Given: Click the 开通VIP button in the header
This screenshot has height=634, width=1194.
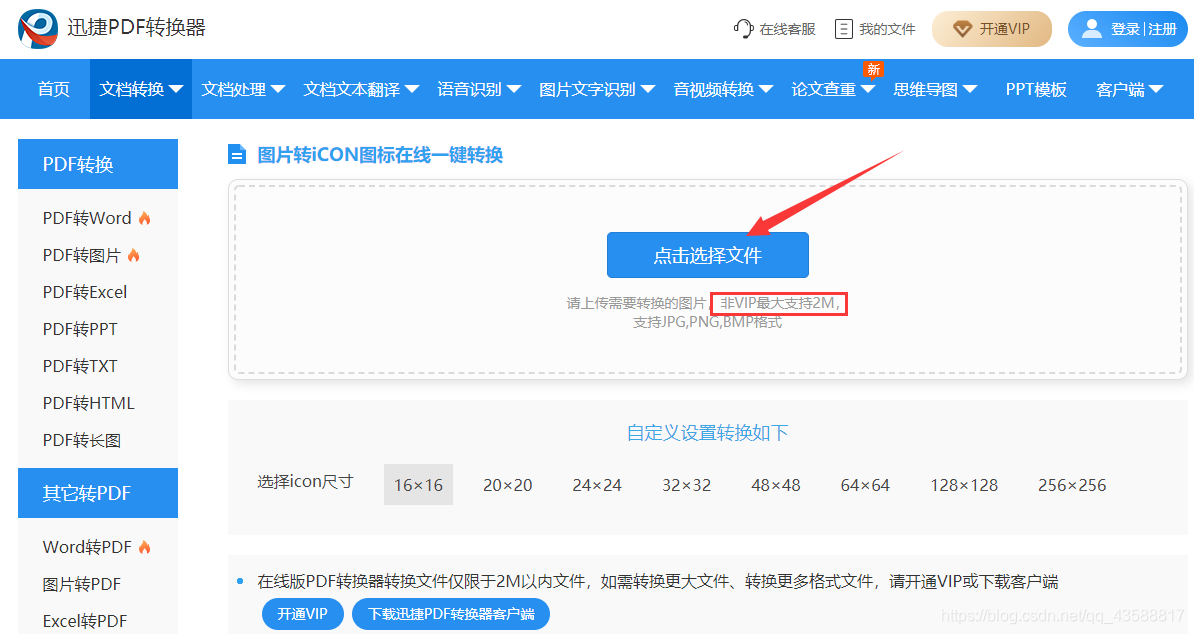Looking at the screenshot, I should [x=991, y=29].
